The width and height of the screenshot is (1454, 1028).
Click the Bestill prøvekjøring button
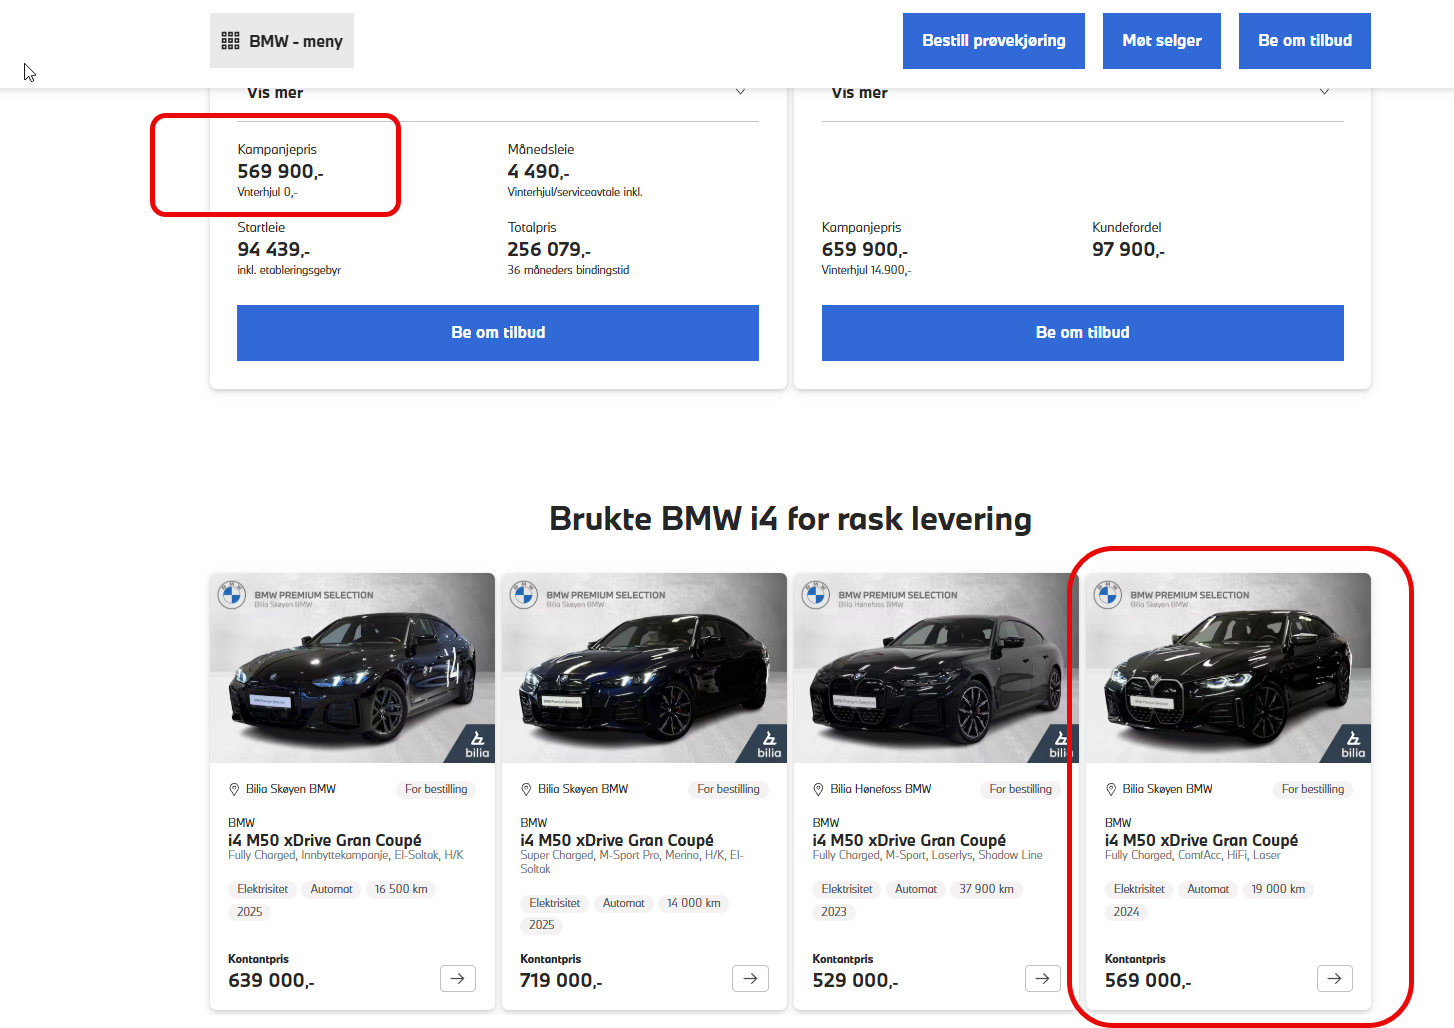(x=993, y=41)
